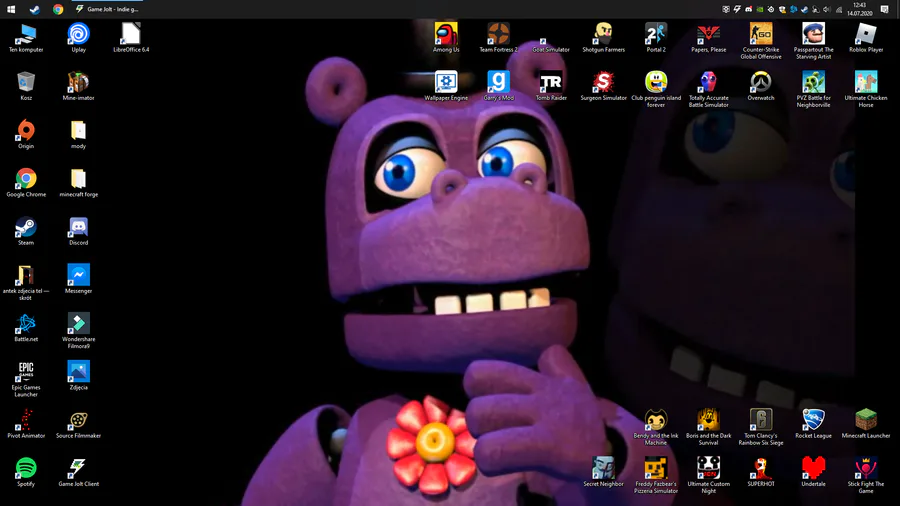Select Stick Fight The Game icon
This screenshot has width=900, height=506.
(x=866, y=476)
